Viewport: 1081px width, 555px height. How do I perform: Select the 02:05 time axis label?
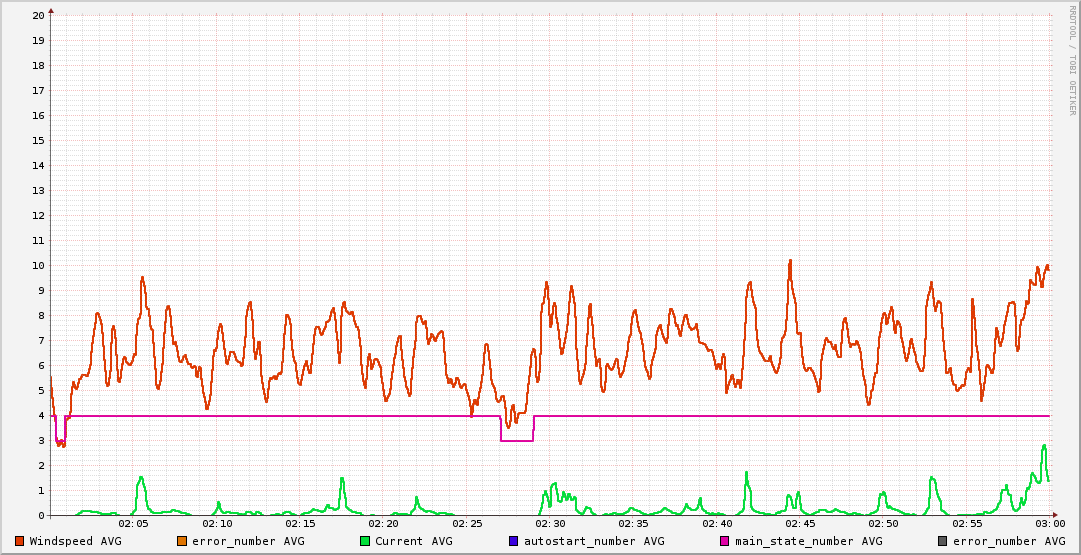click(x=134, y=524)
